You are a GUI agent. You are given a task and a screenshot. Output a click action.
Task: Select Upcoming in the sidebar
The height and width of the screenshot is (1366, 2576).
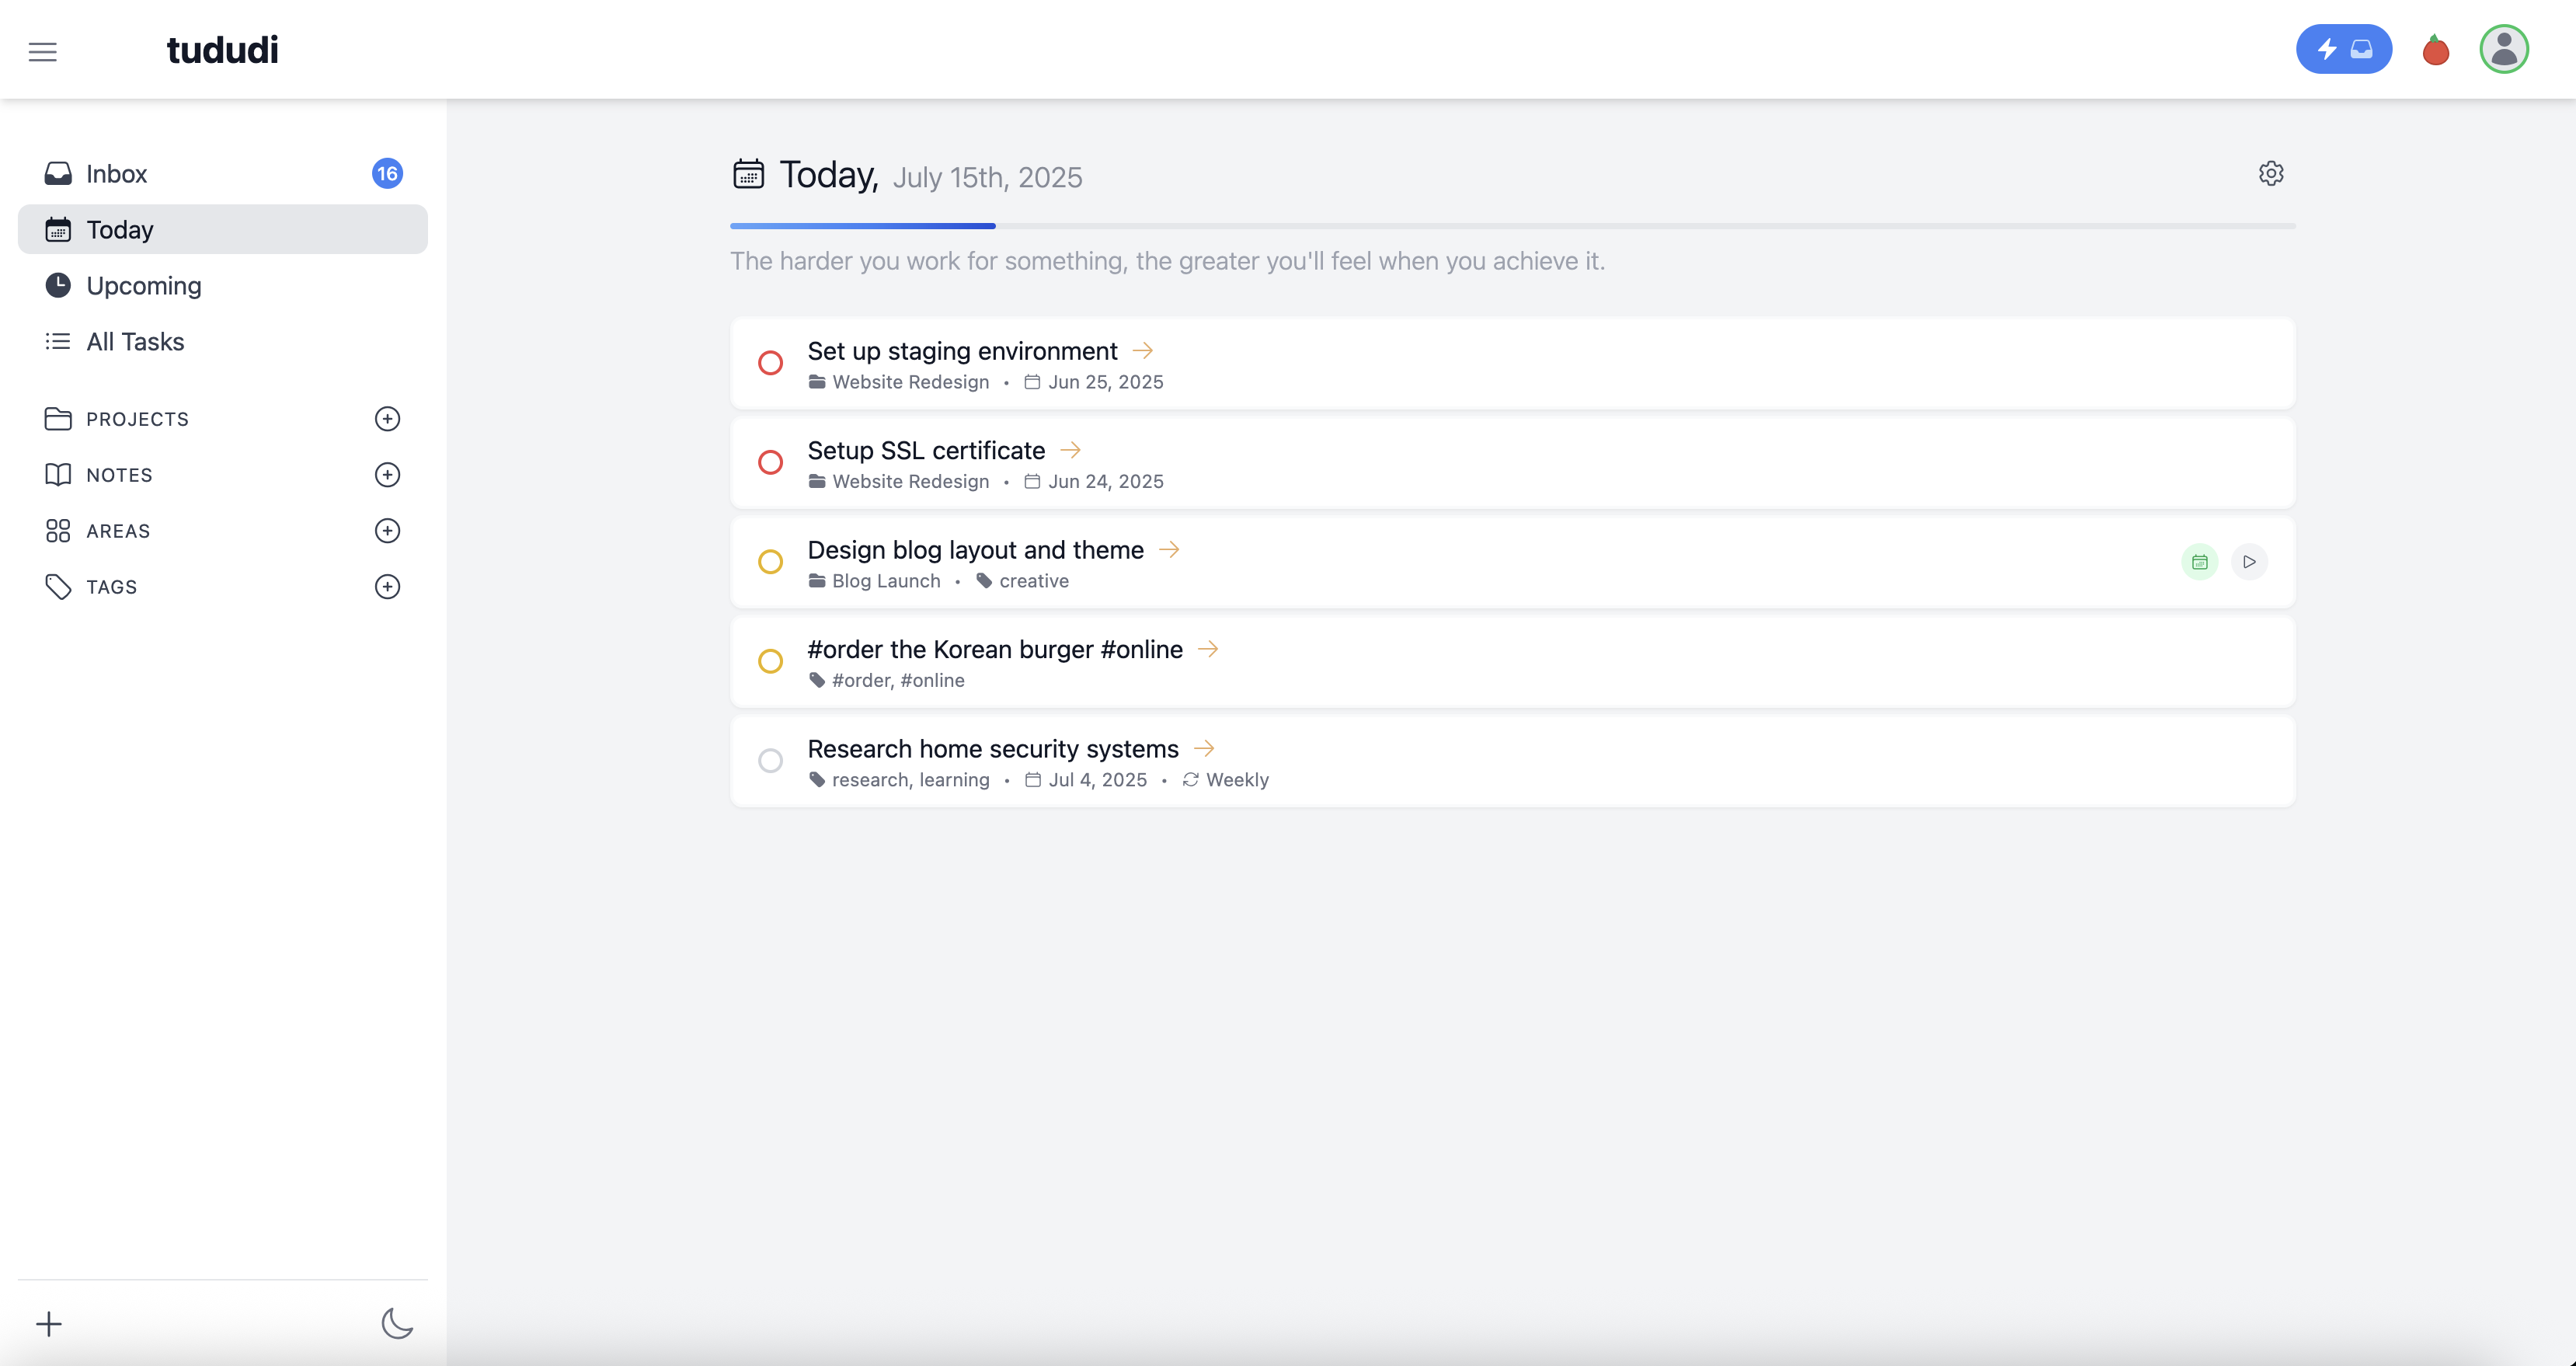coord(143,285)
